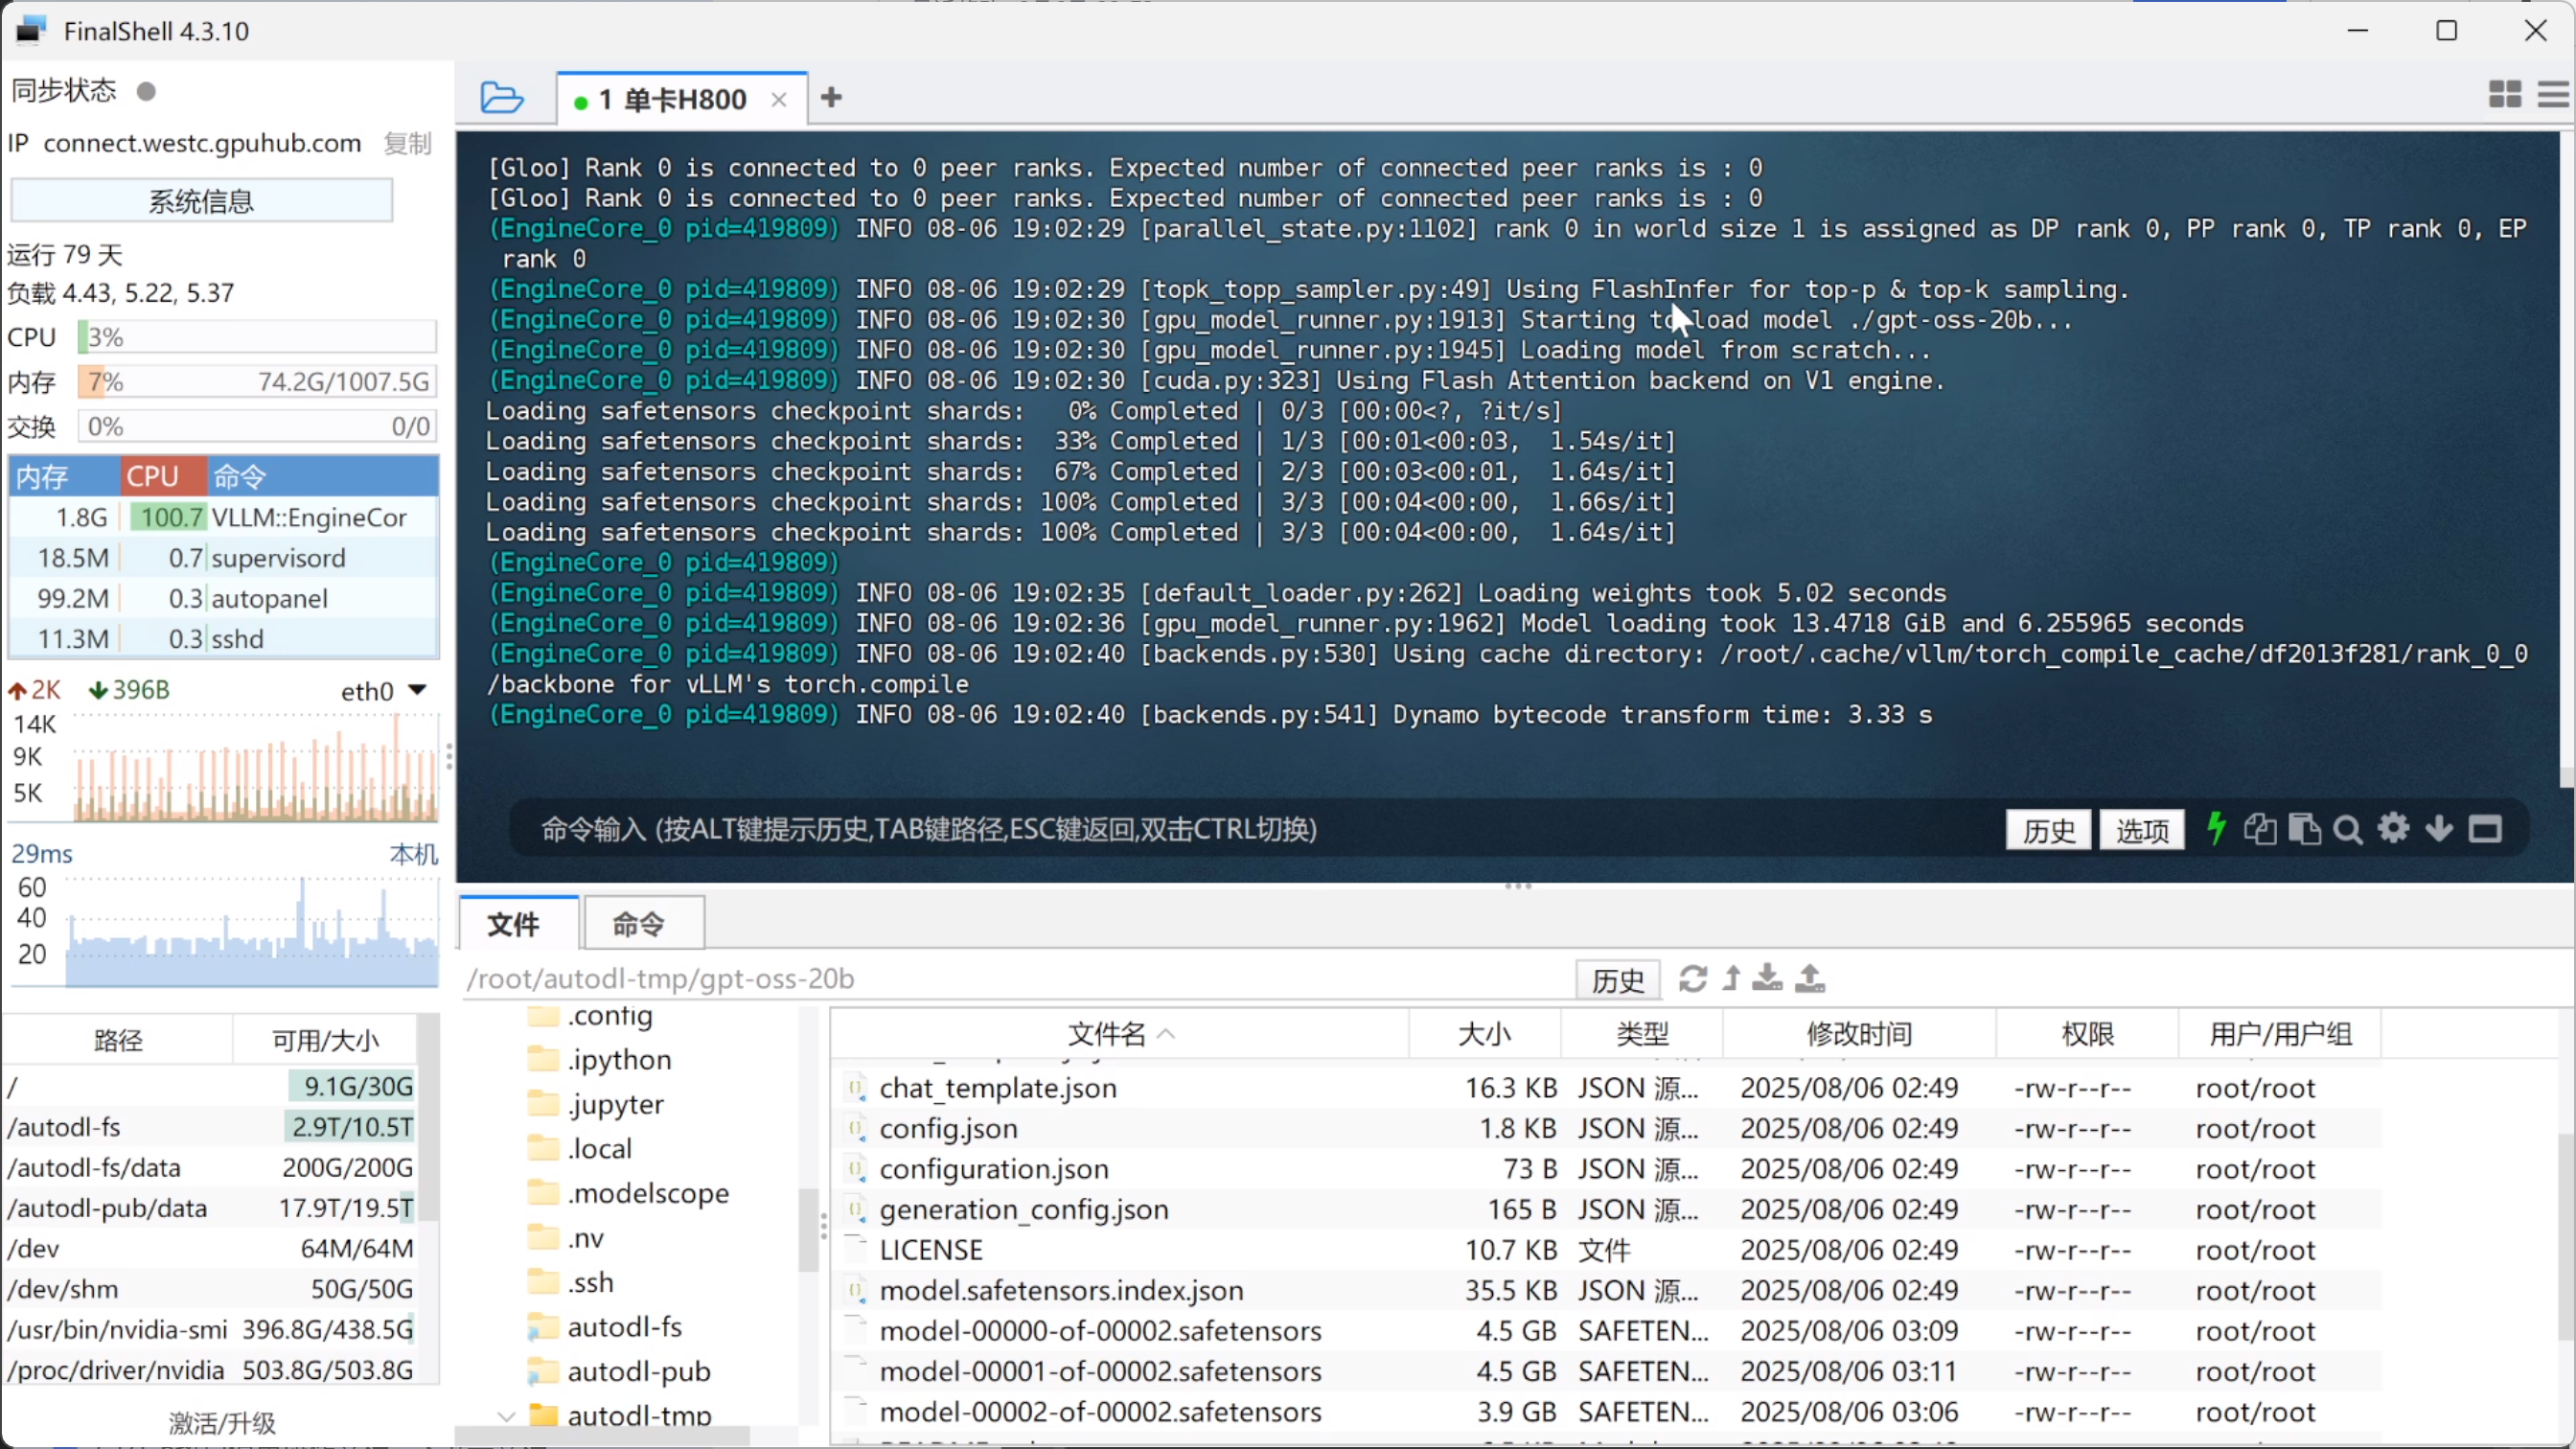2576x1449 pixels.
Task: Select the LICENSE file row
Action: (x=1605, y=1250)
